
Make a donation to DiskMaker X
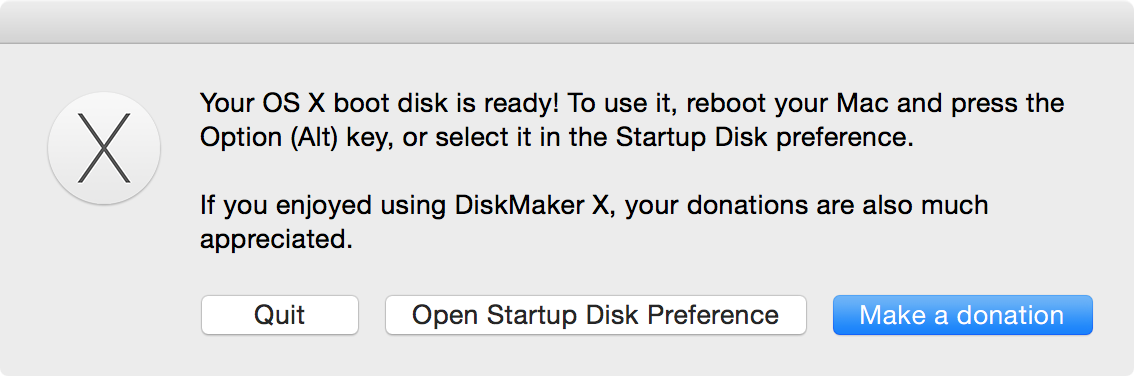pyautogui.click(x=963, y=315)
